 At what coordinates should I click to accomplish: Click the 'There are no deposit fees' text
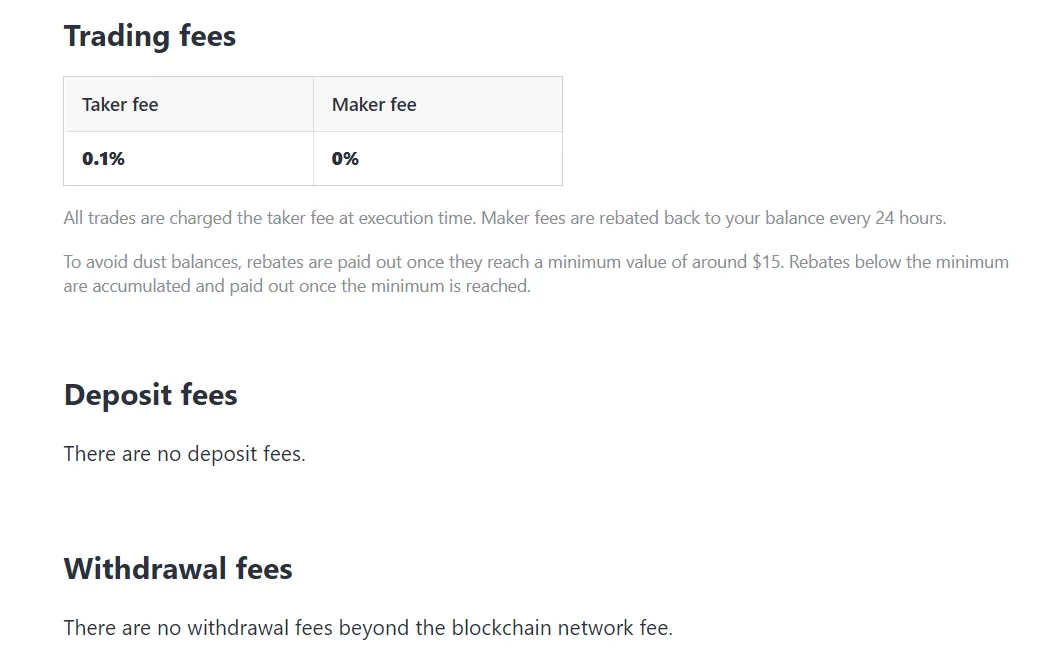[x=184, y=454]
